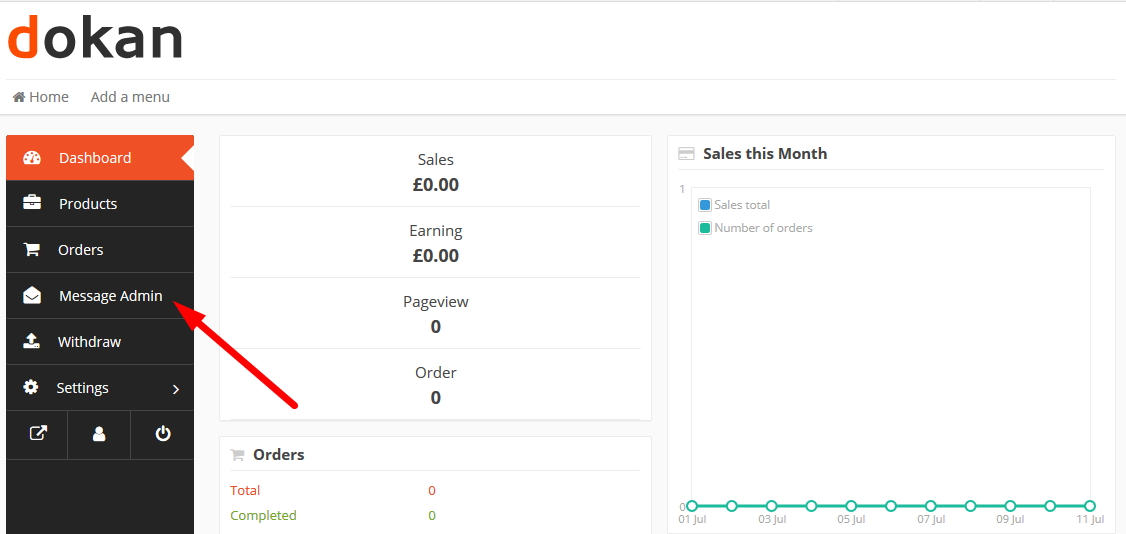Go to the Orders sidebar menu item
Image resolution: width=1126 pixels, height=534 pixels.
pos(100,250)
